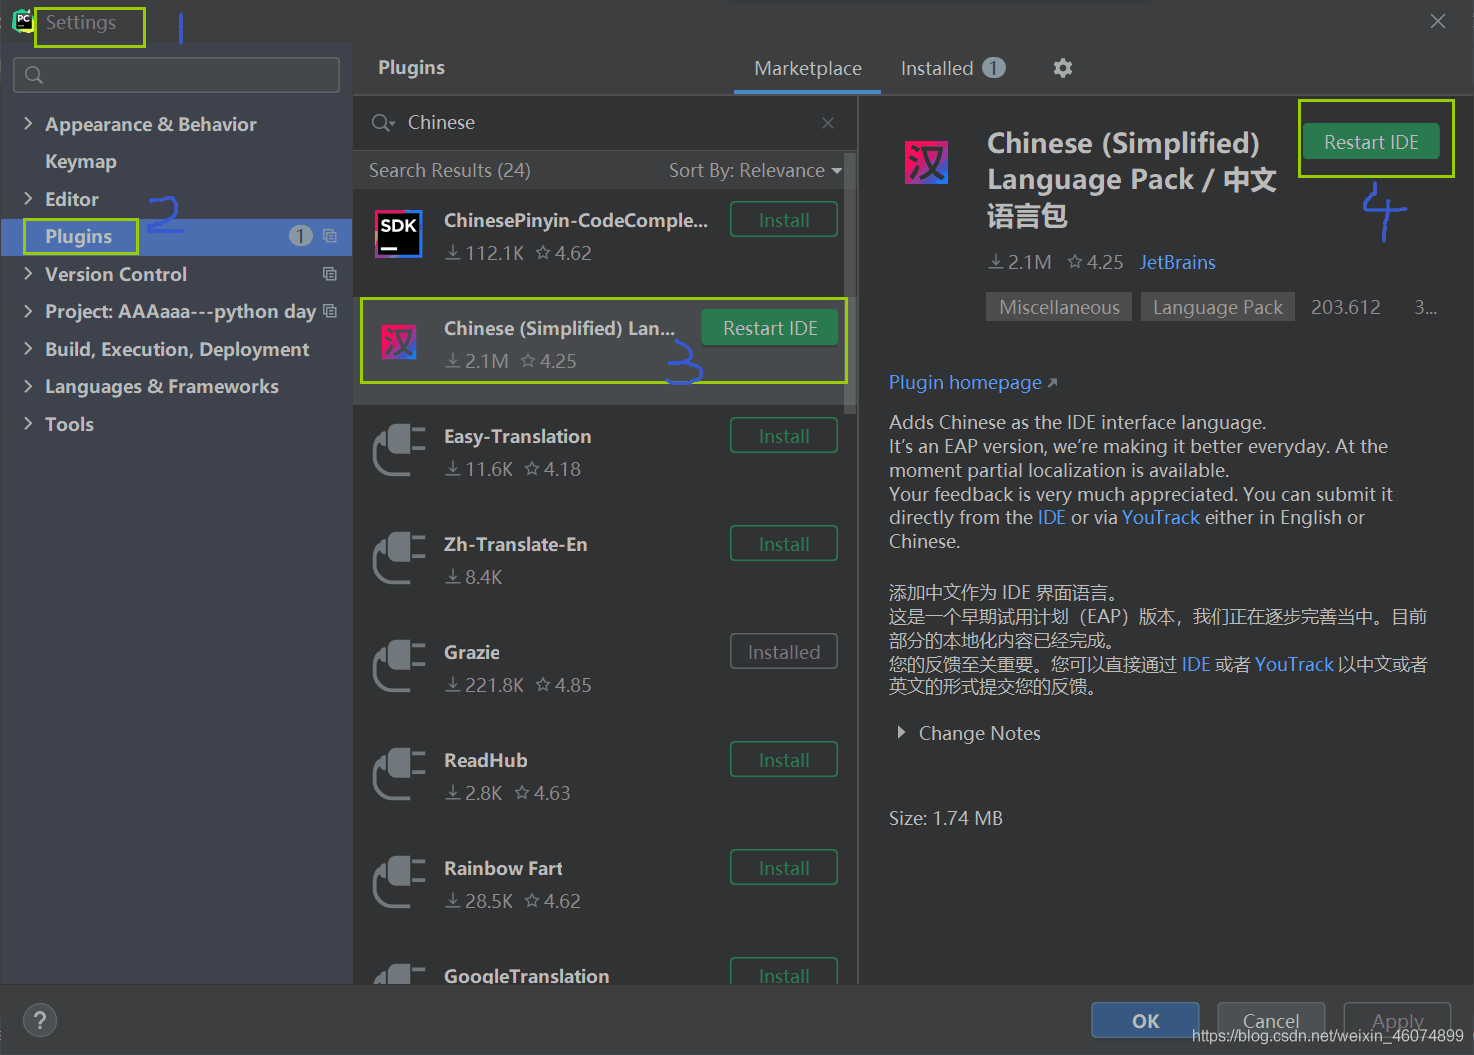Expand Languages & Frameworks node
1474x1055 pixels.
tap(28, 386)
